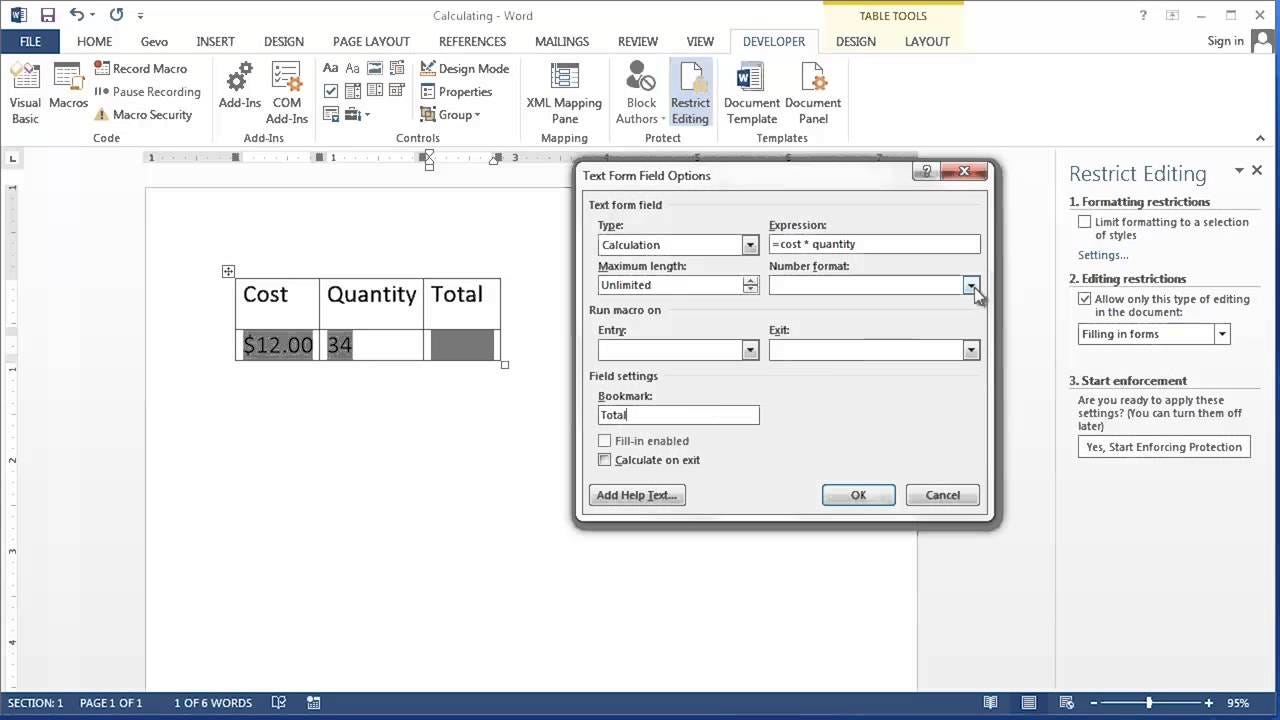Open the Add-Ins dialog
The height and width of the screenshot is (720, 1280).
(x=240, y=86)
